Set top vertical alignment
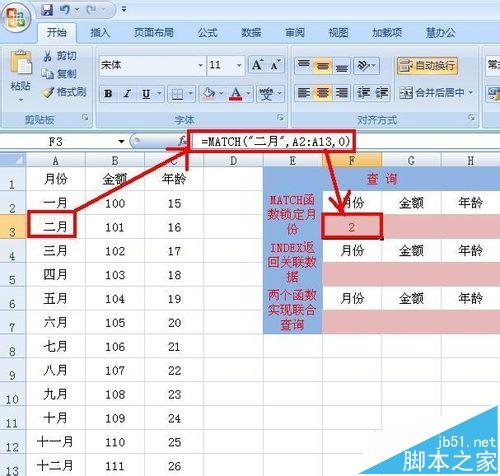 coord(303,65)
